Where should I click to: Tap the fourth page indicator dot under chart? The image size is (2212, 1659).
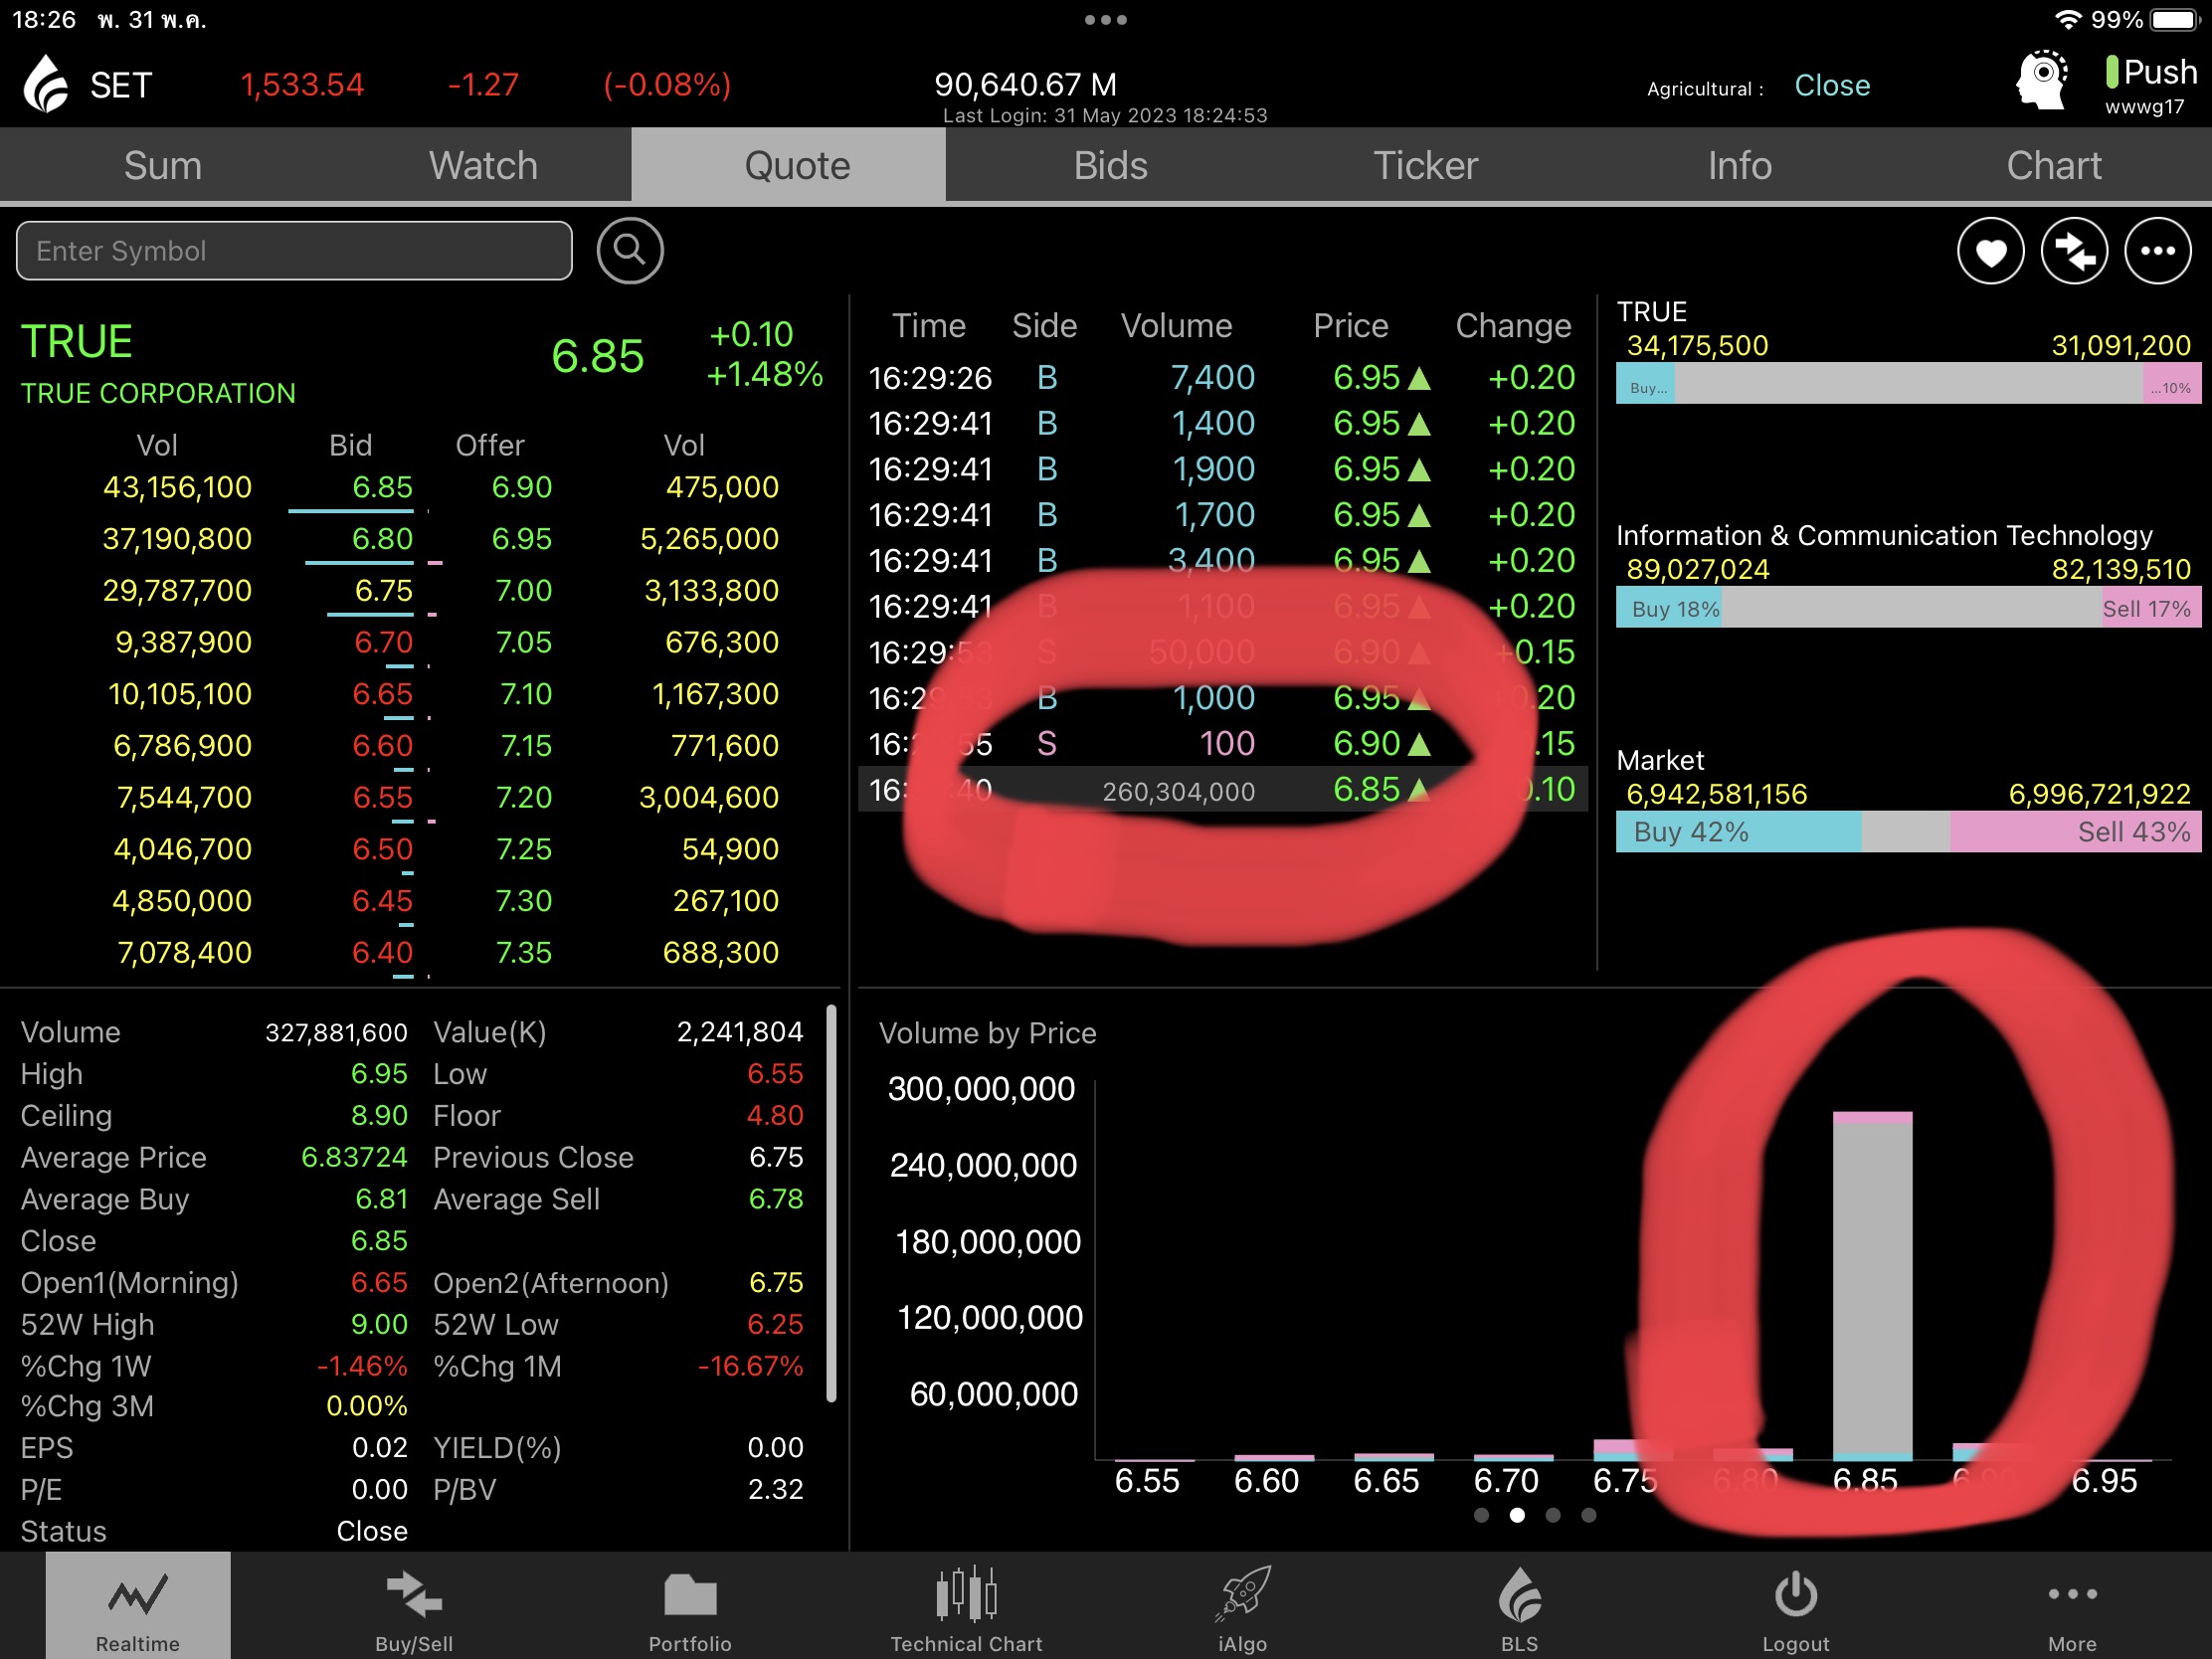[x=1588, y=1515]
